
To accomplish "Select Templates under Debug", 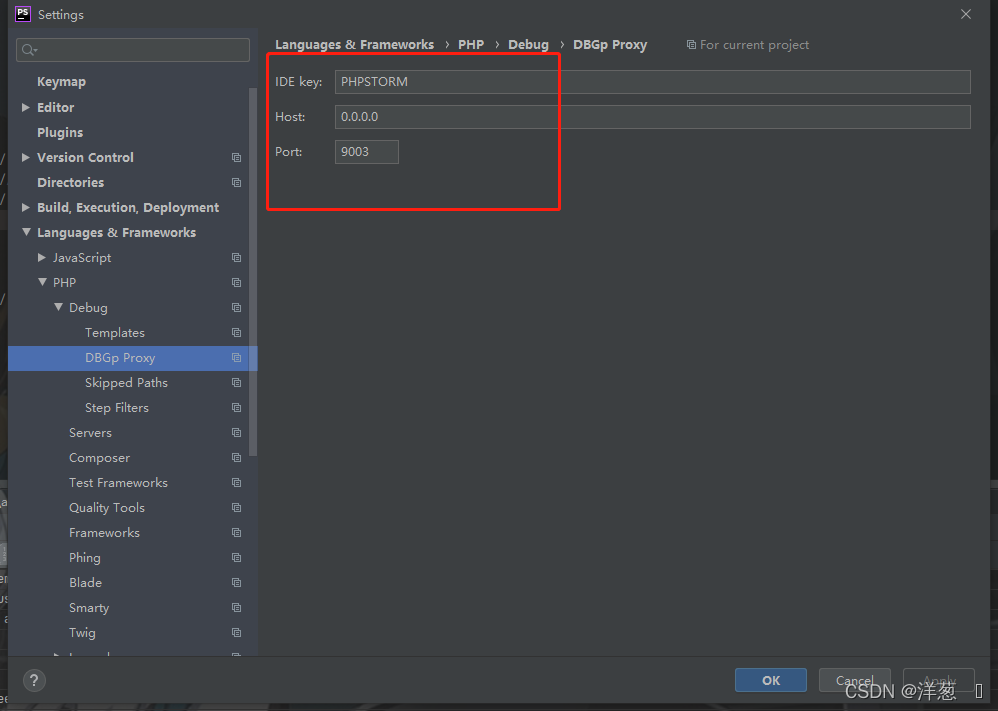I will click(x=115, y=333).
